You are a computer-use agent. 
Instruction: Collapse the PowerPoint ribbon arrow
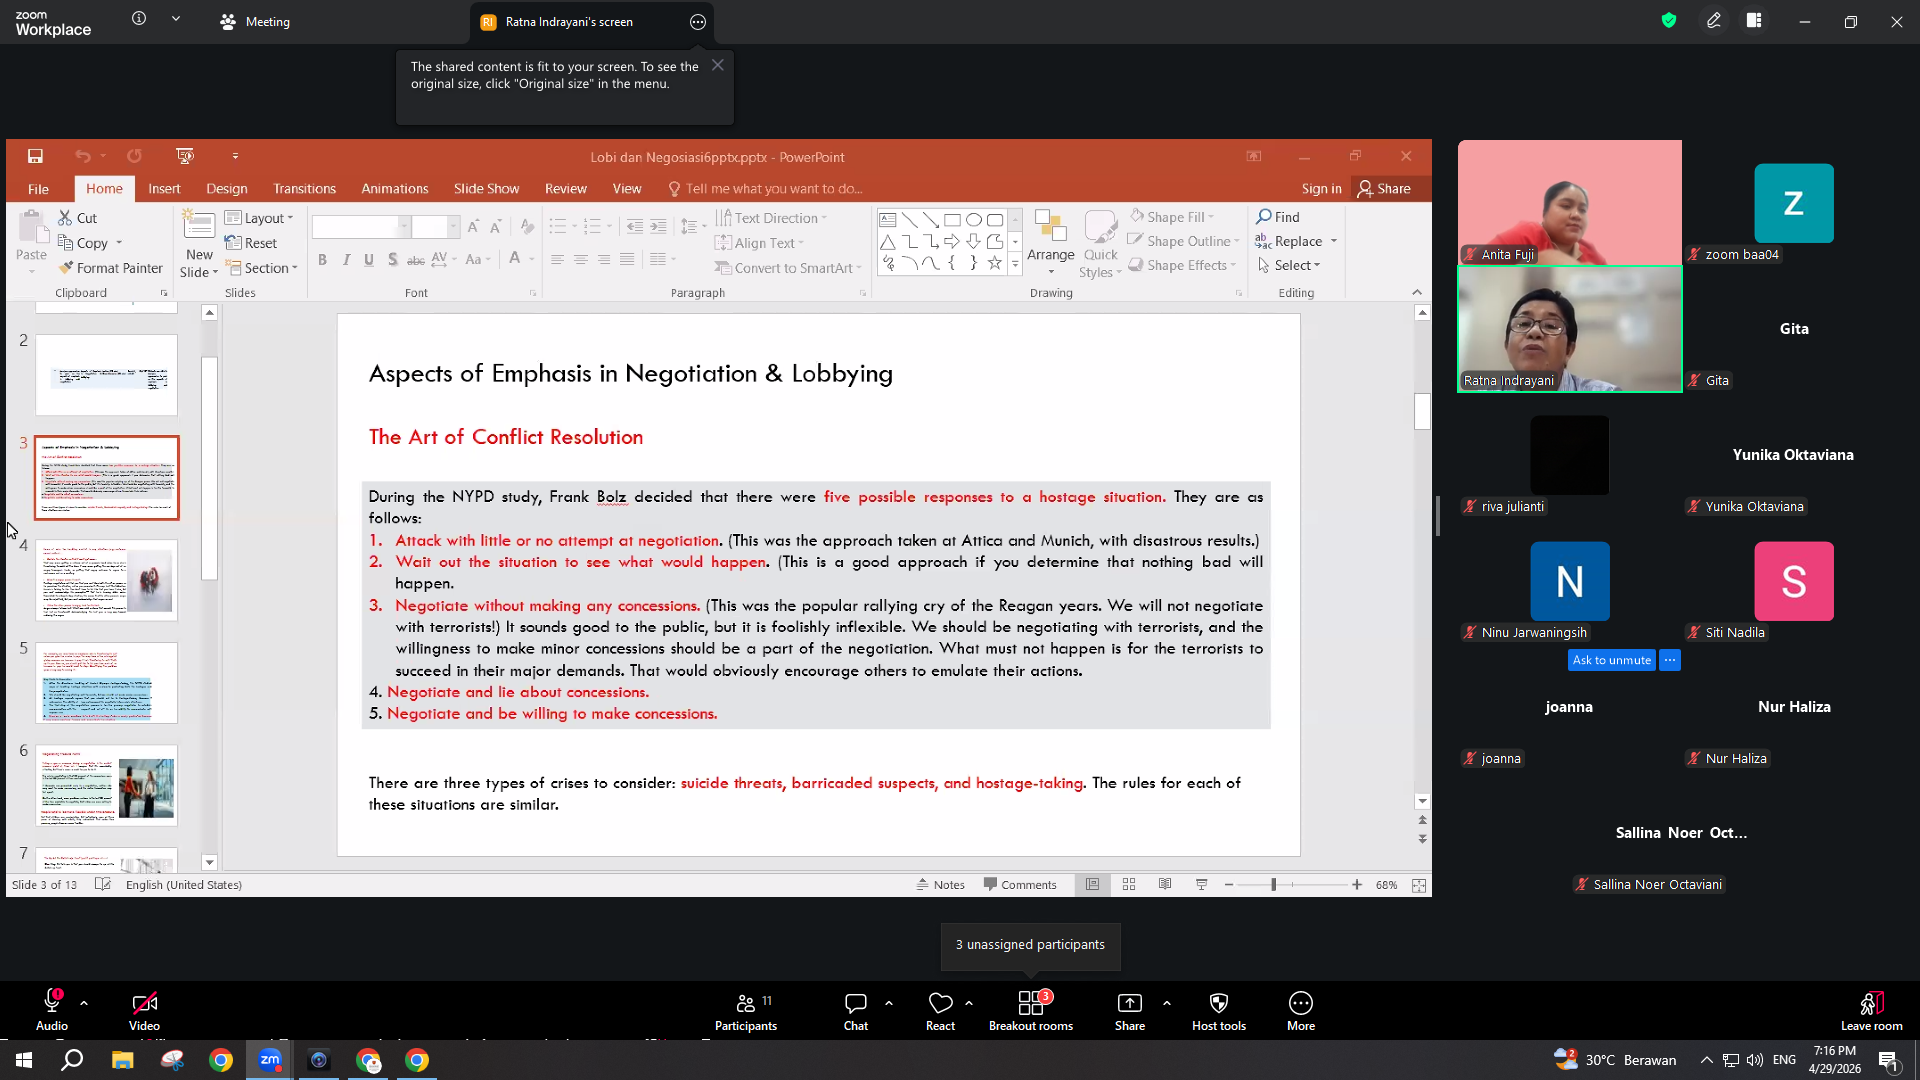coord(1417,292)
